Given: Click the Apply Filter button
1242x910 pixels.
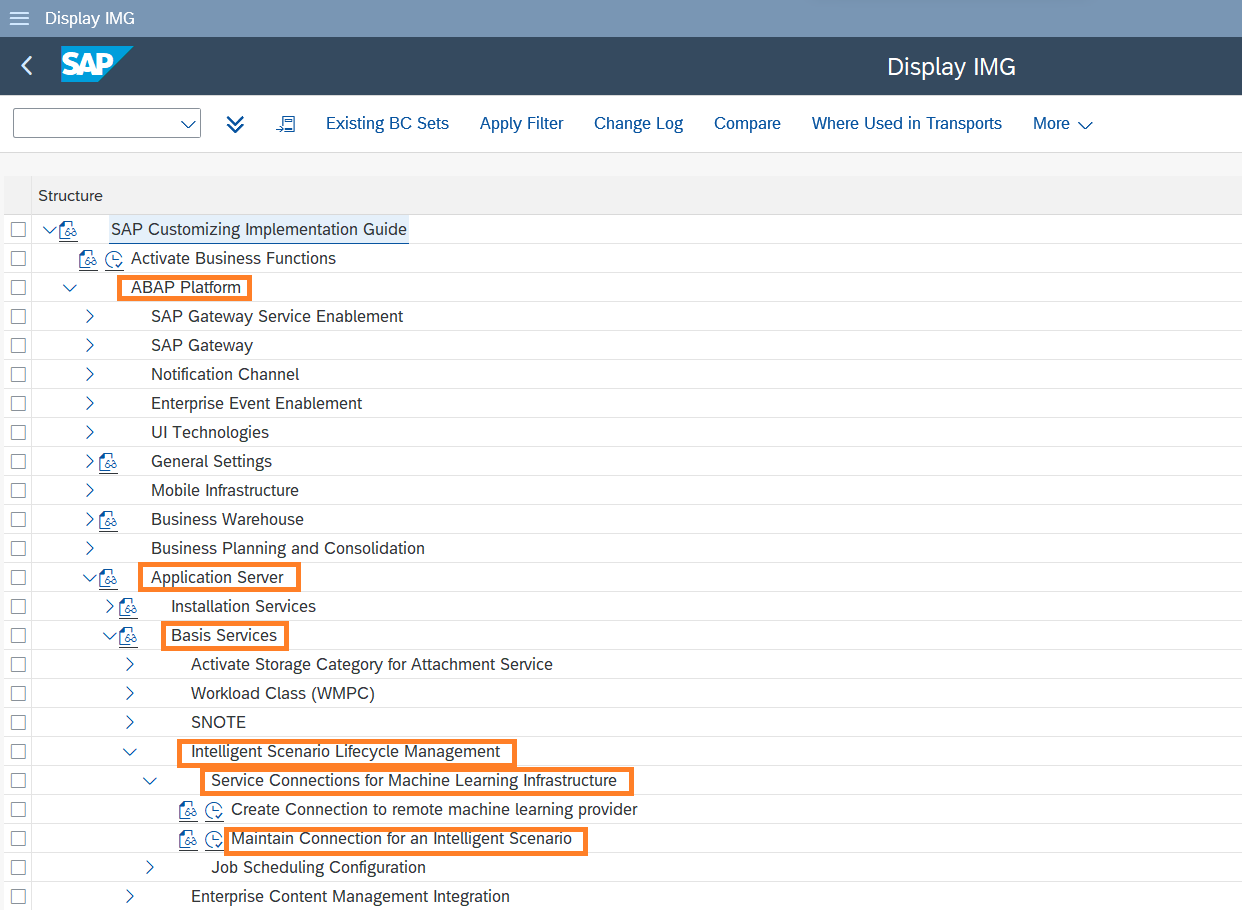Looking at the screenshot, I should tap(521, 124).
